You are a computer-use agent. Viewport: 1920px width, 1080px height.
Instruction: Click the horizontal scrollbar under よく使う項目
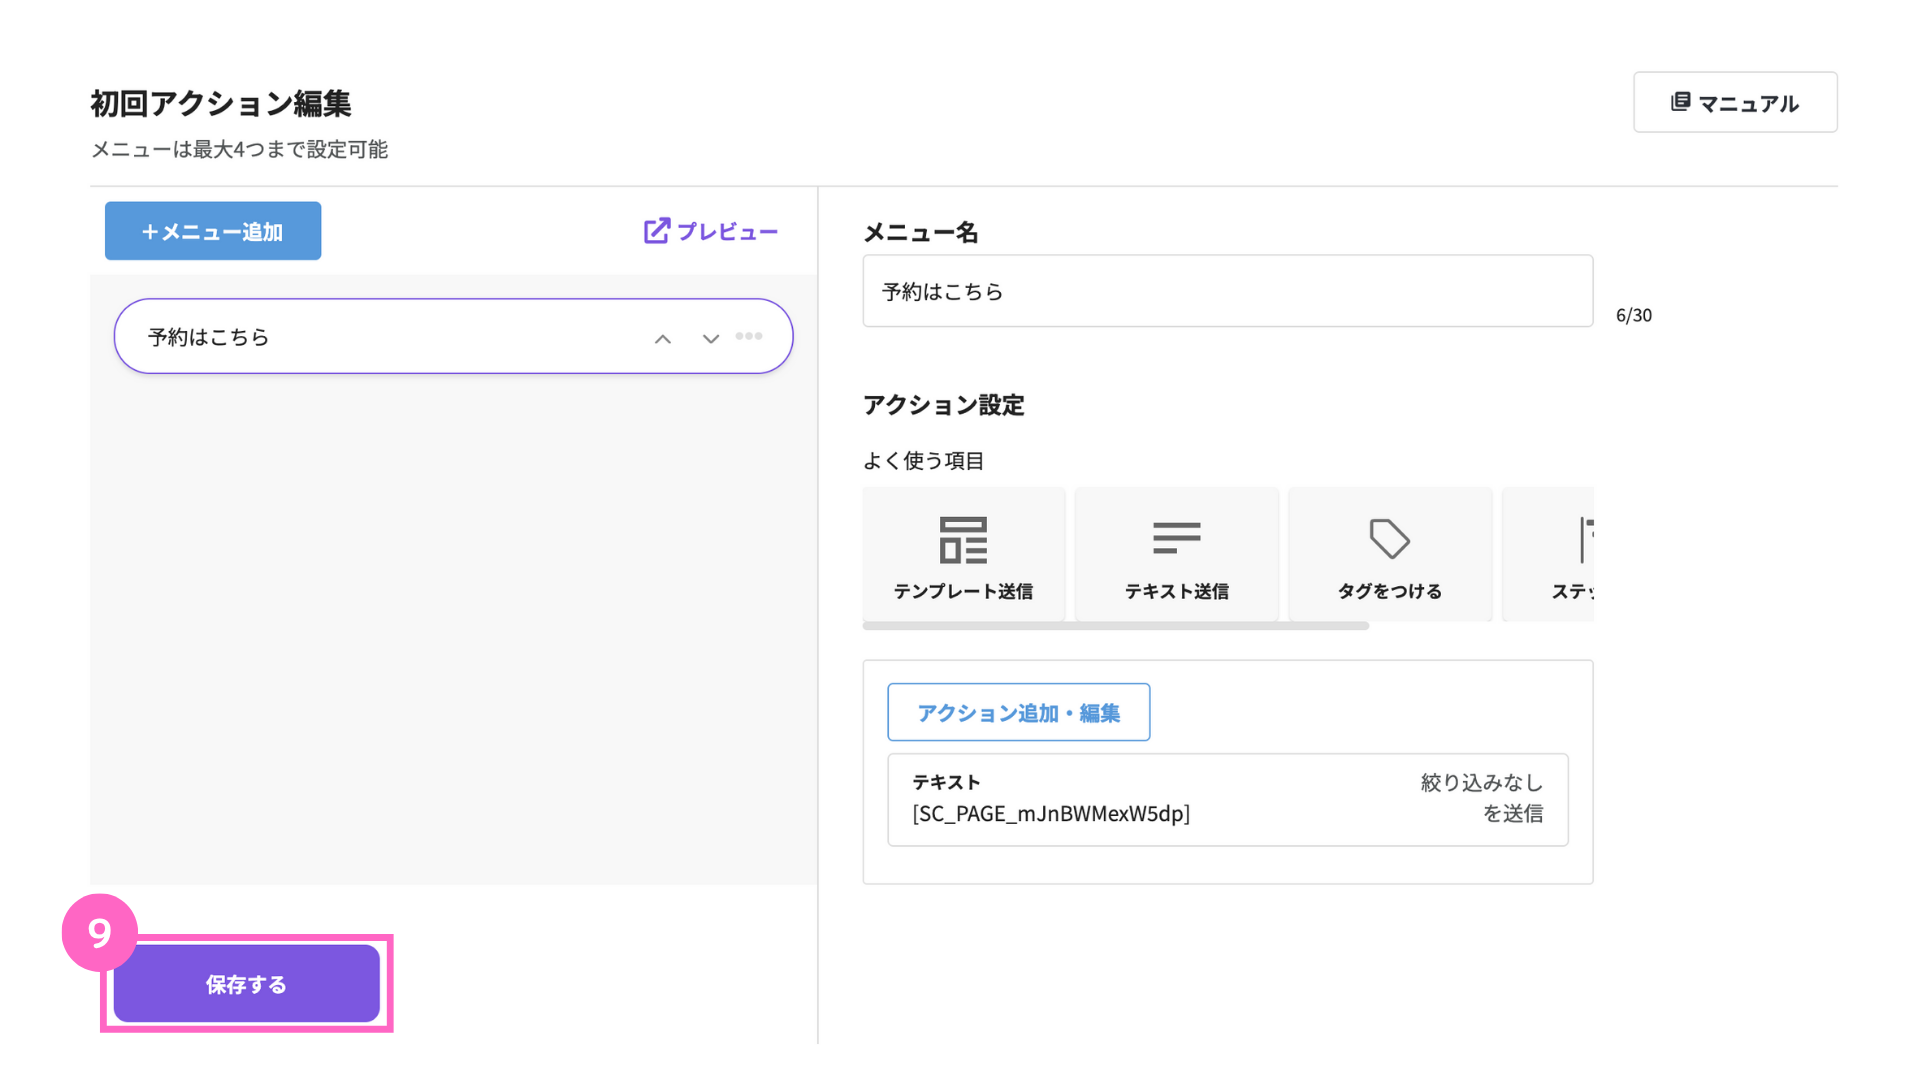coord(1116,626)
